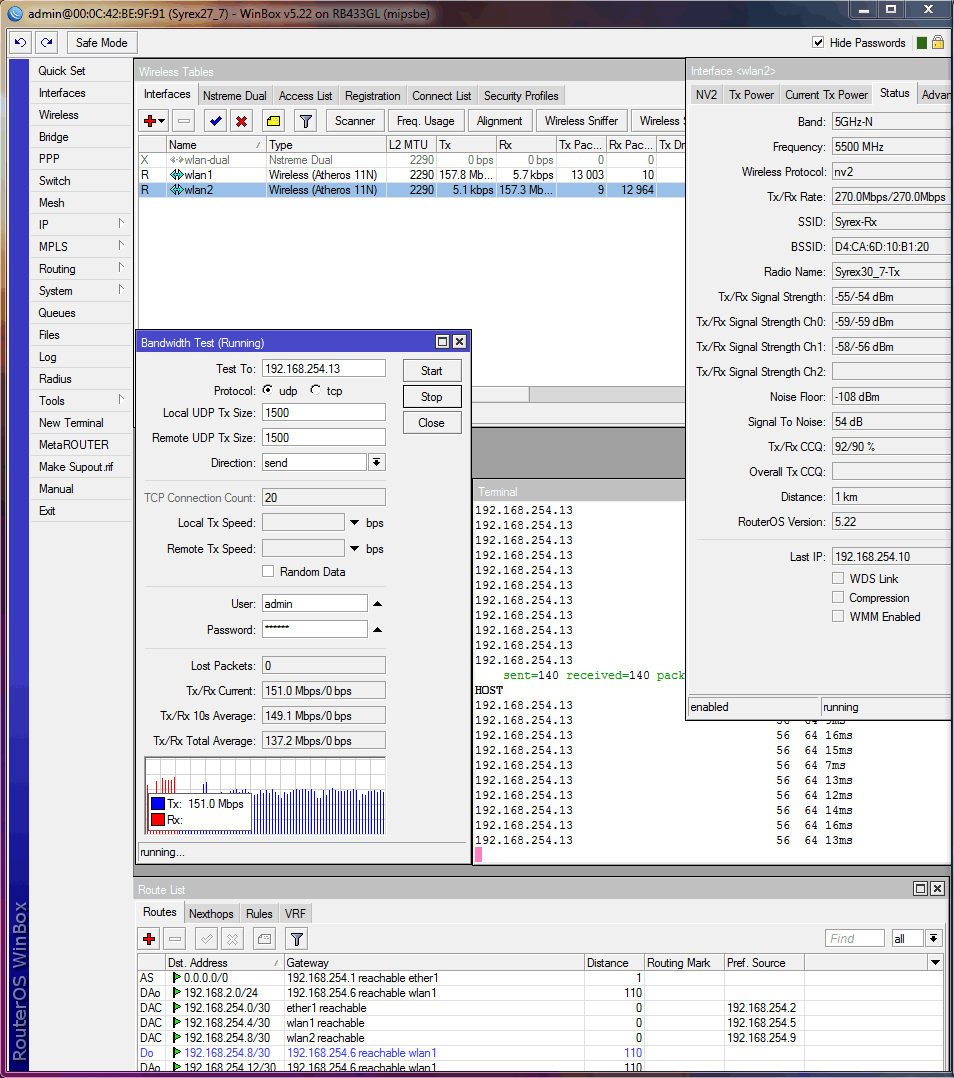Click the padlock icon near Hide Passwords

(x=938, y=43)
